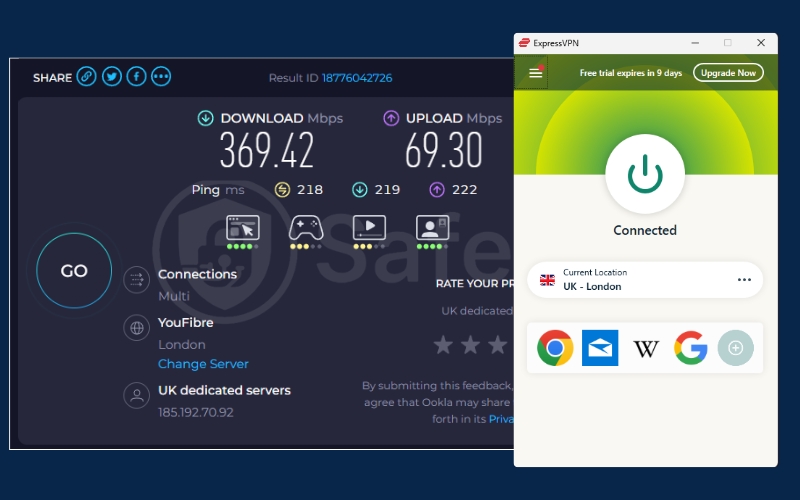The image size is (800, 500).
Task: Toggle the ExpressVPN power button to disconnect
Action: [x=645, y=174]
